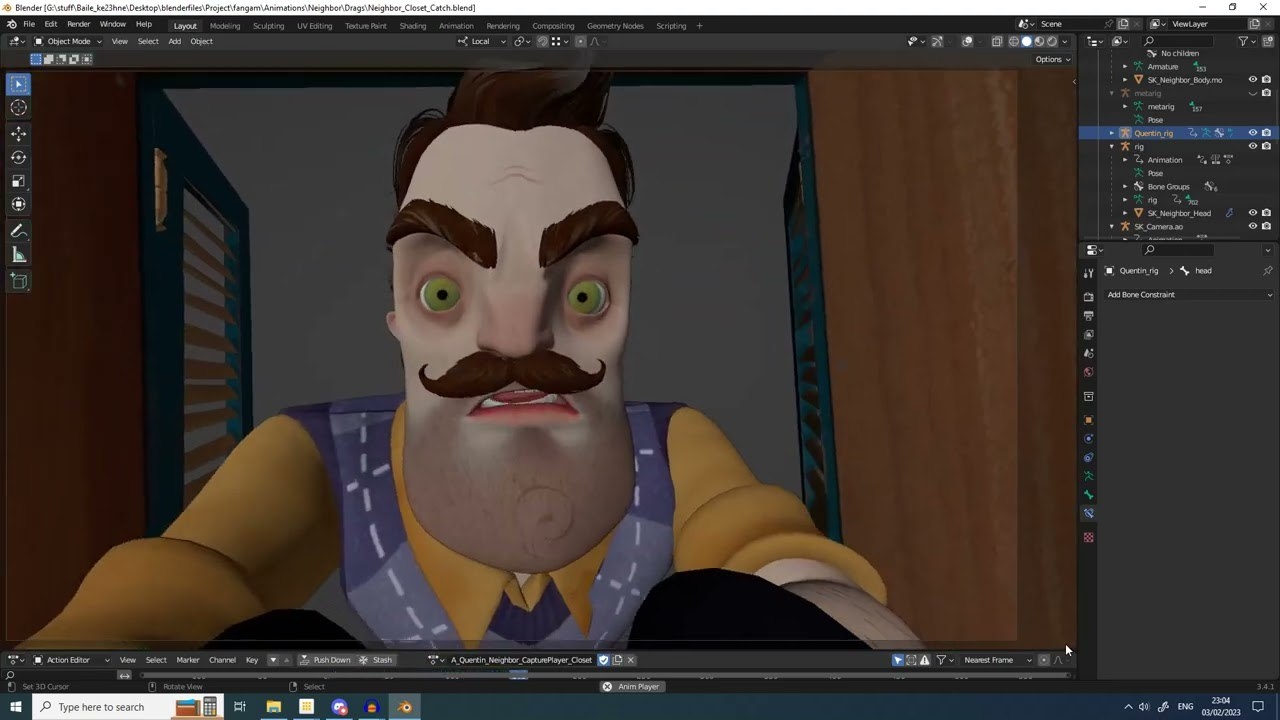Open the Bone properties tab
The width and height of the screenshot is (1280, 720).
click(x=1089, y=495)
